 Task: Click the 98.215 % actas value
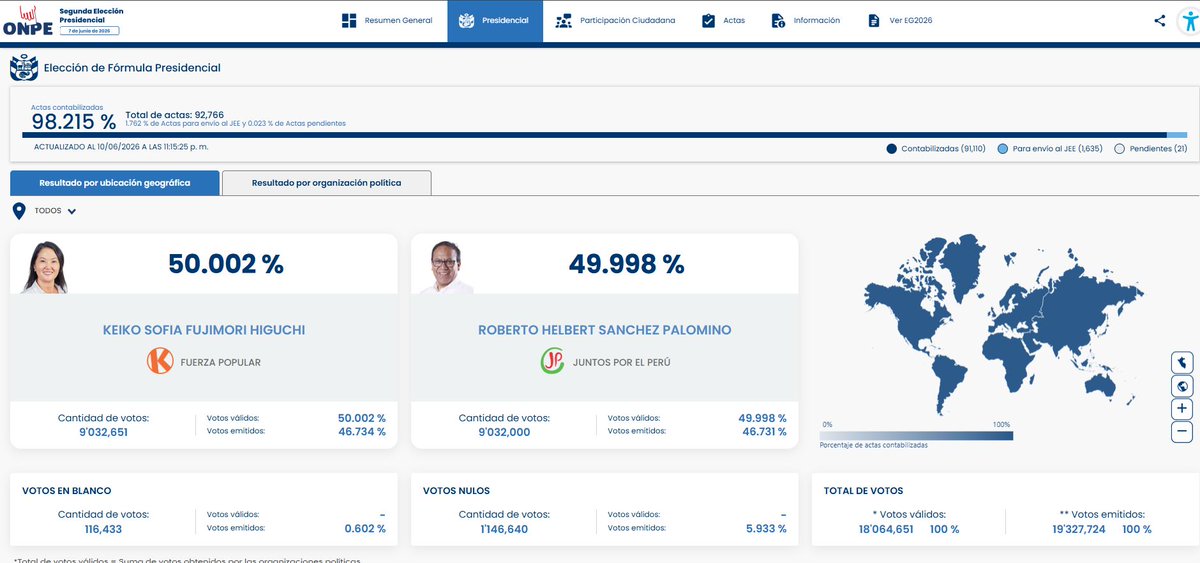click(74, 121)
